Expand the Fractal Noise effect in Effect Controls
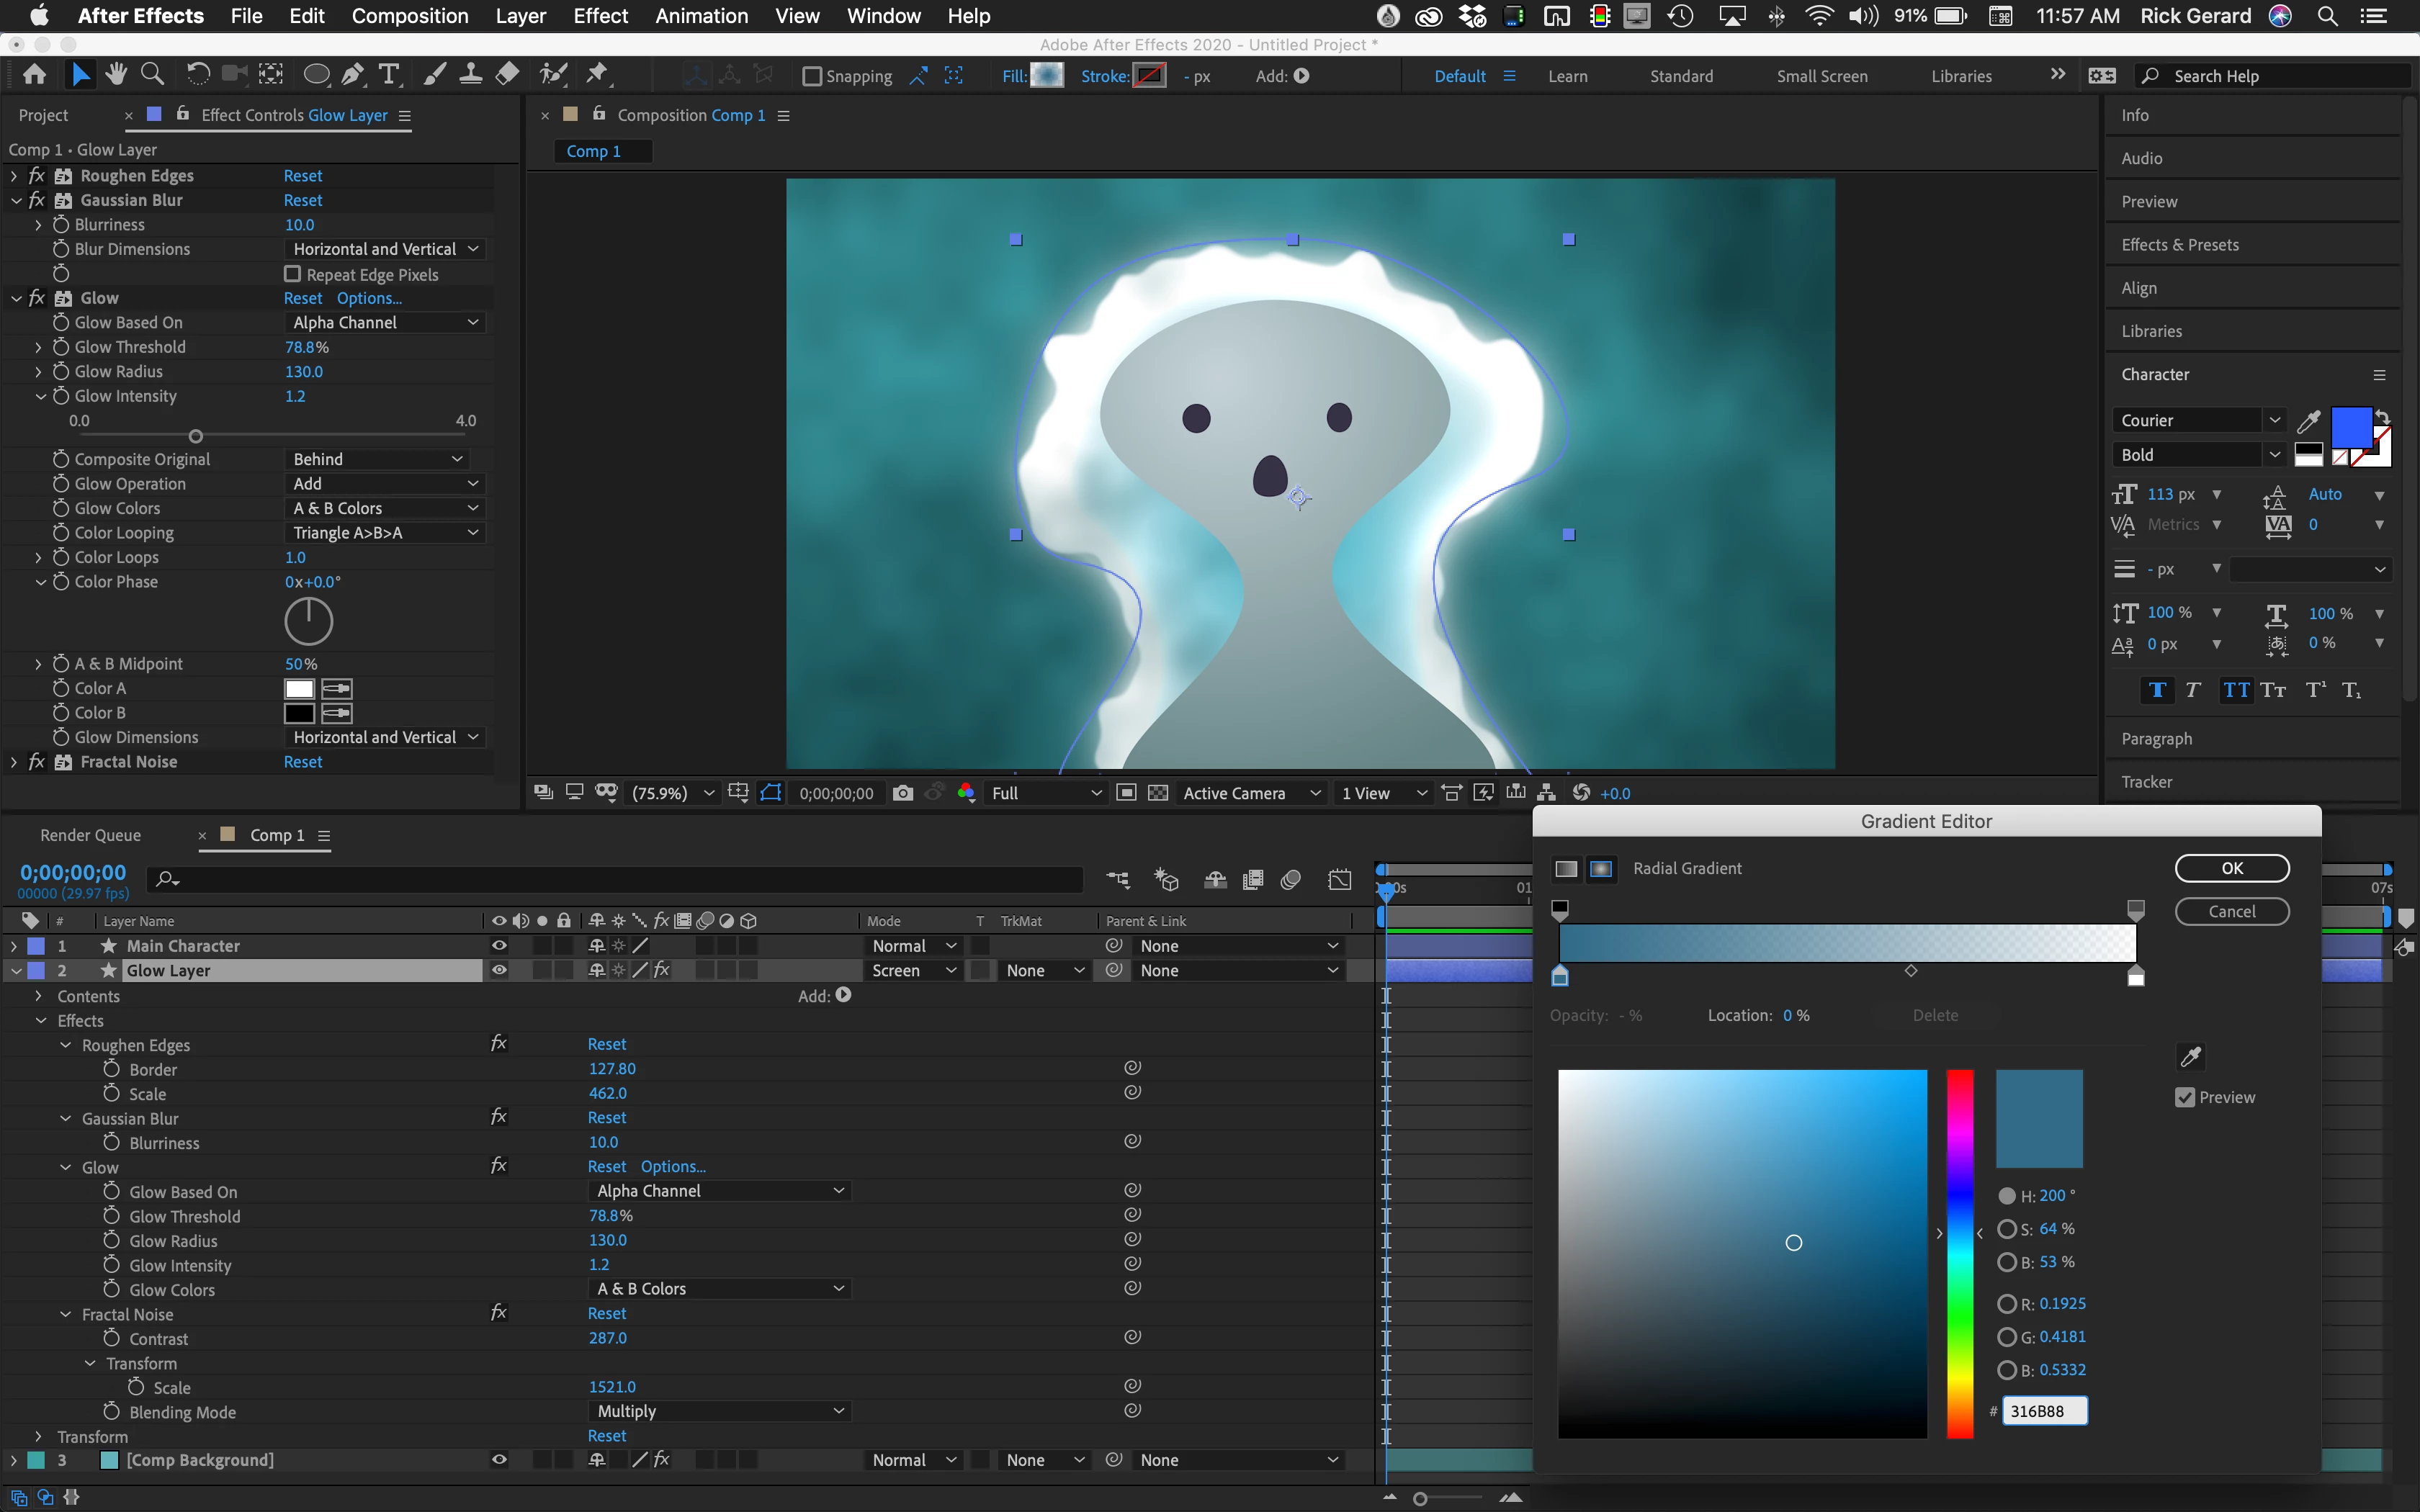The height and width of the screenshot is (1512, 2420). click(x=14, y=762)
